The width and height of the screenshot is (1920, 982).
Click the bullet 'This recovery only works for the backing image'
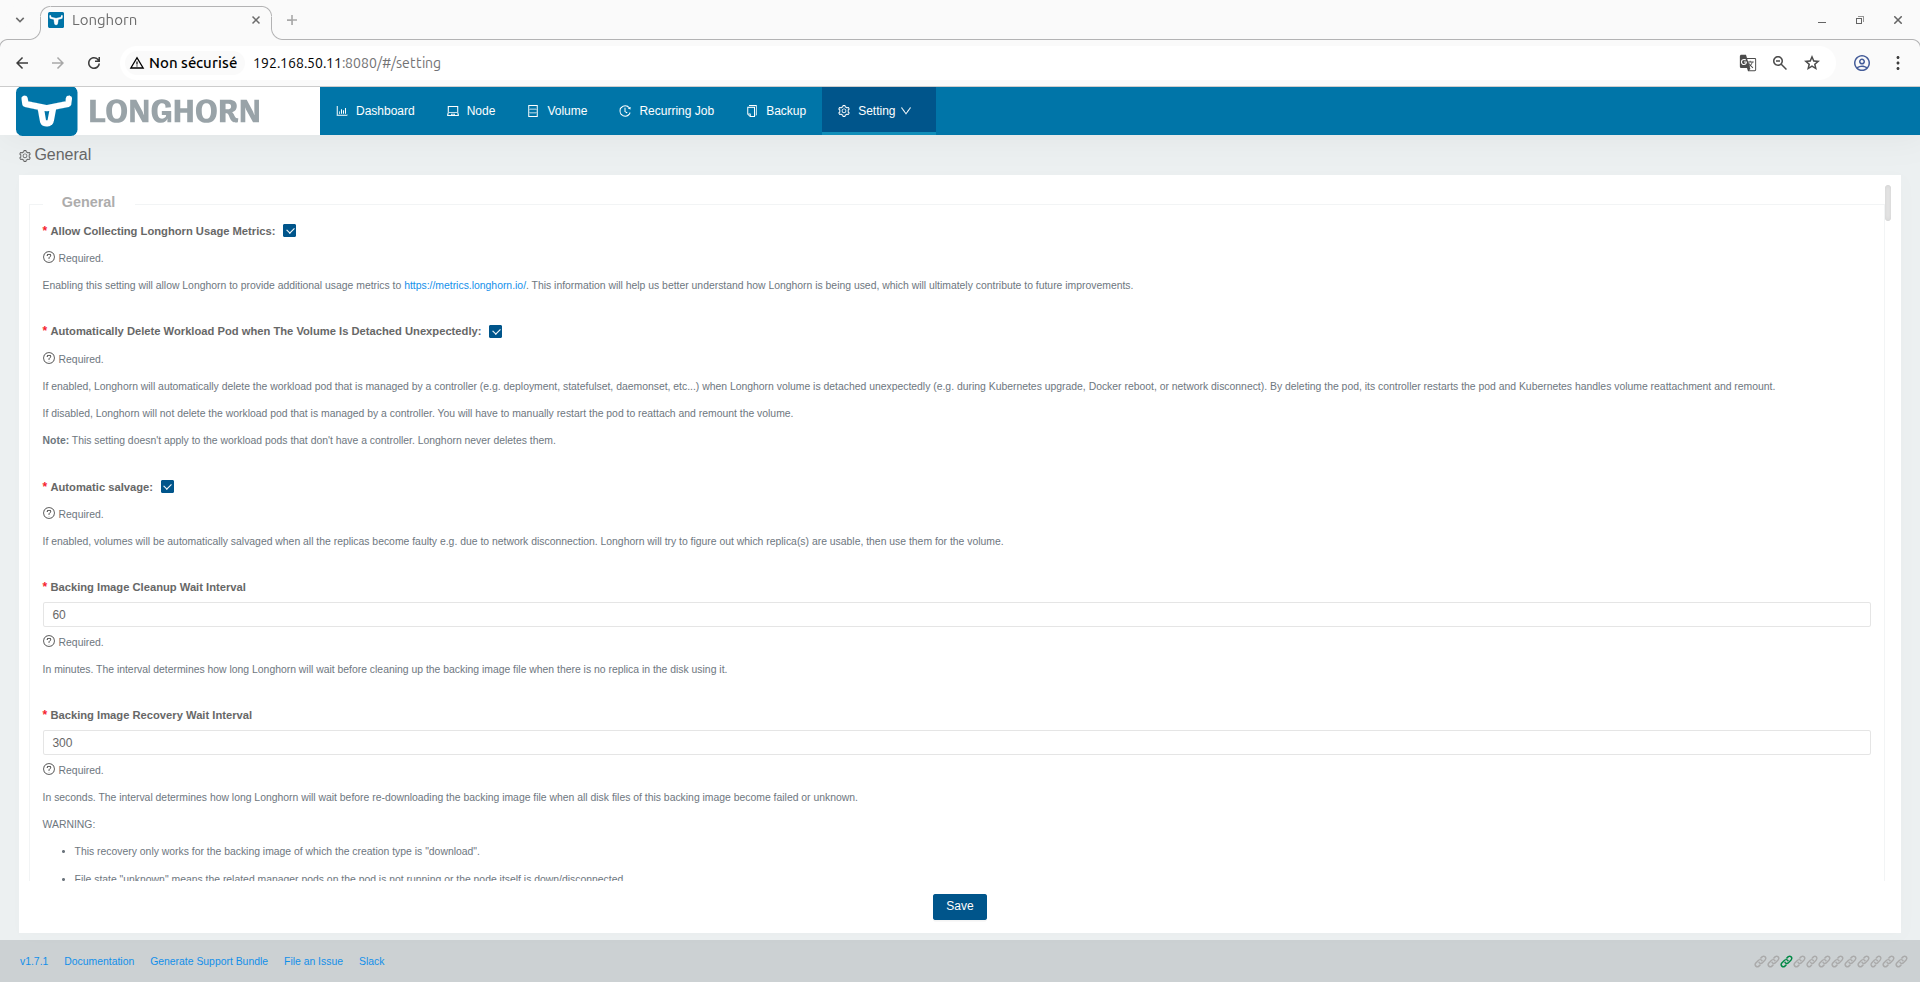click(277, 852)
